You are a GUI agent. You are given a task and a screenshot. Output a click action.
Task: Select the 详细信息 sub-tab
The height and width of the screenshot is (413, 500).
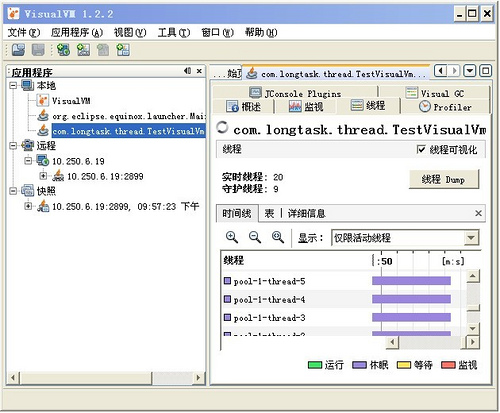[x=306, y=213]
